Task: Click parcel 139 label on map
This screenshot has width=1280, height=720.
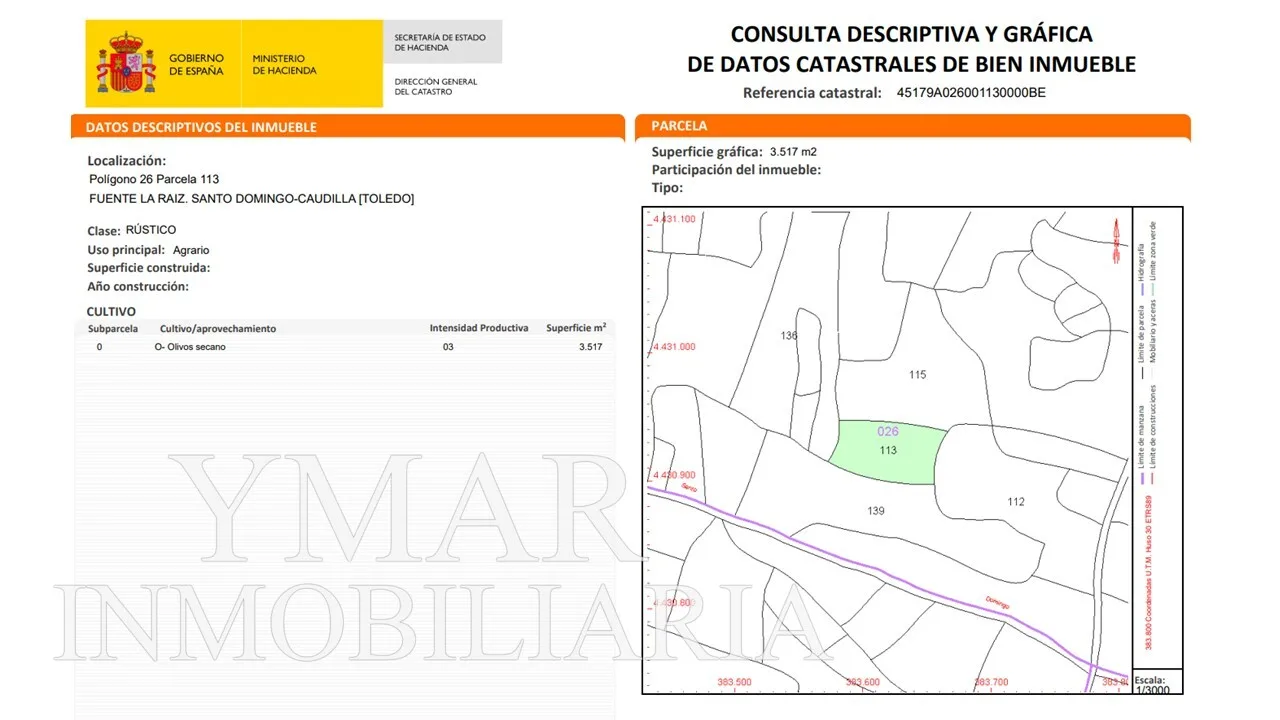Action: [876, 511]
